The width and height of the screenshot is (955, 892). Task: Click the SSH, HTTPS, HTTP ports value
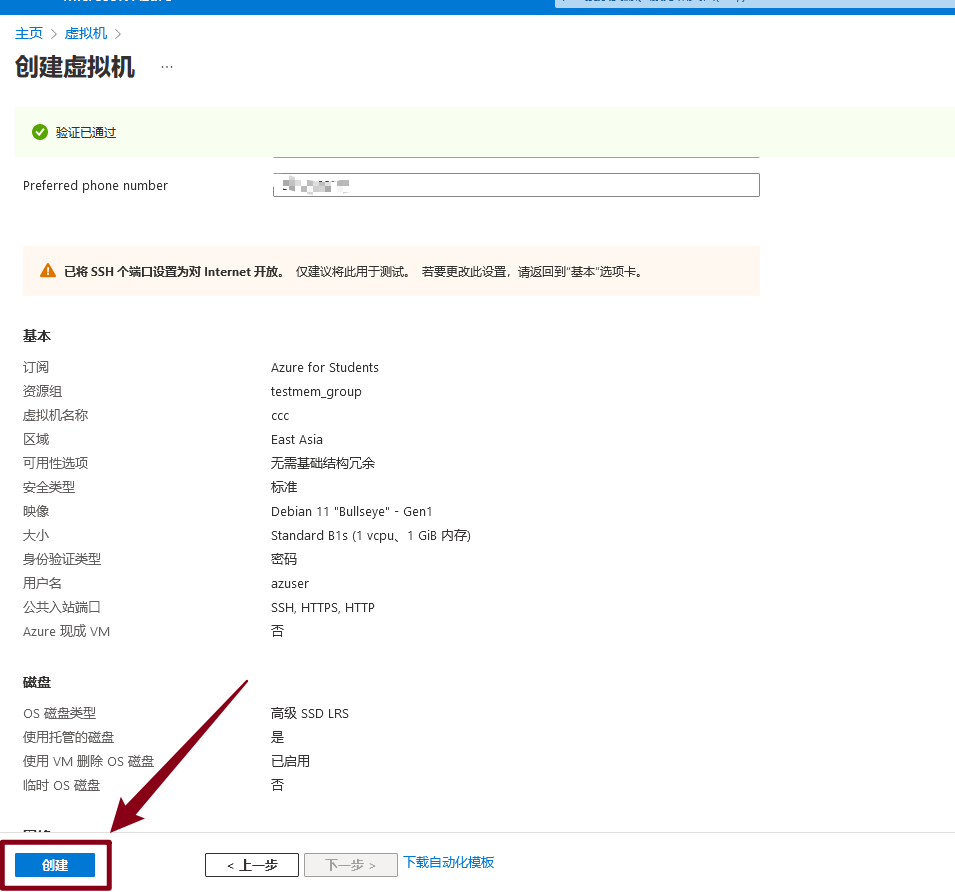322,607
